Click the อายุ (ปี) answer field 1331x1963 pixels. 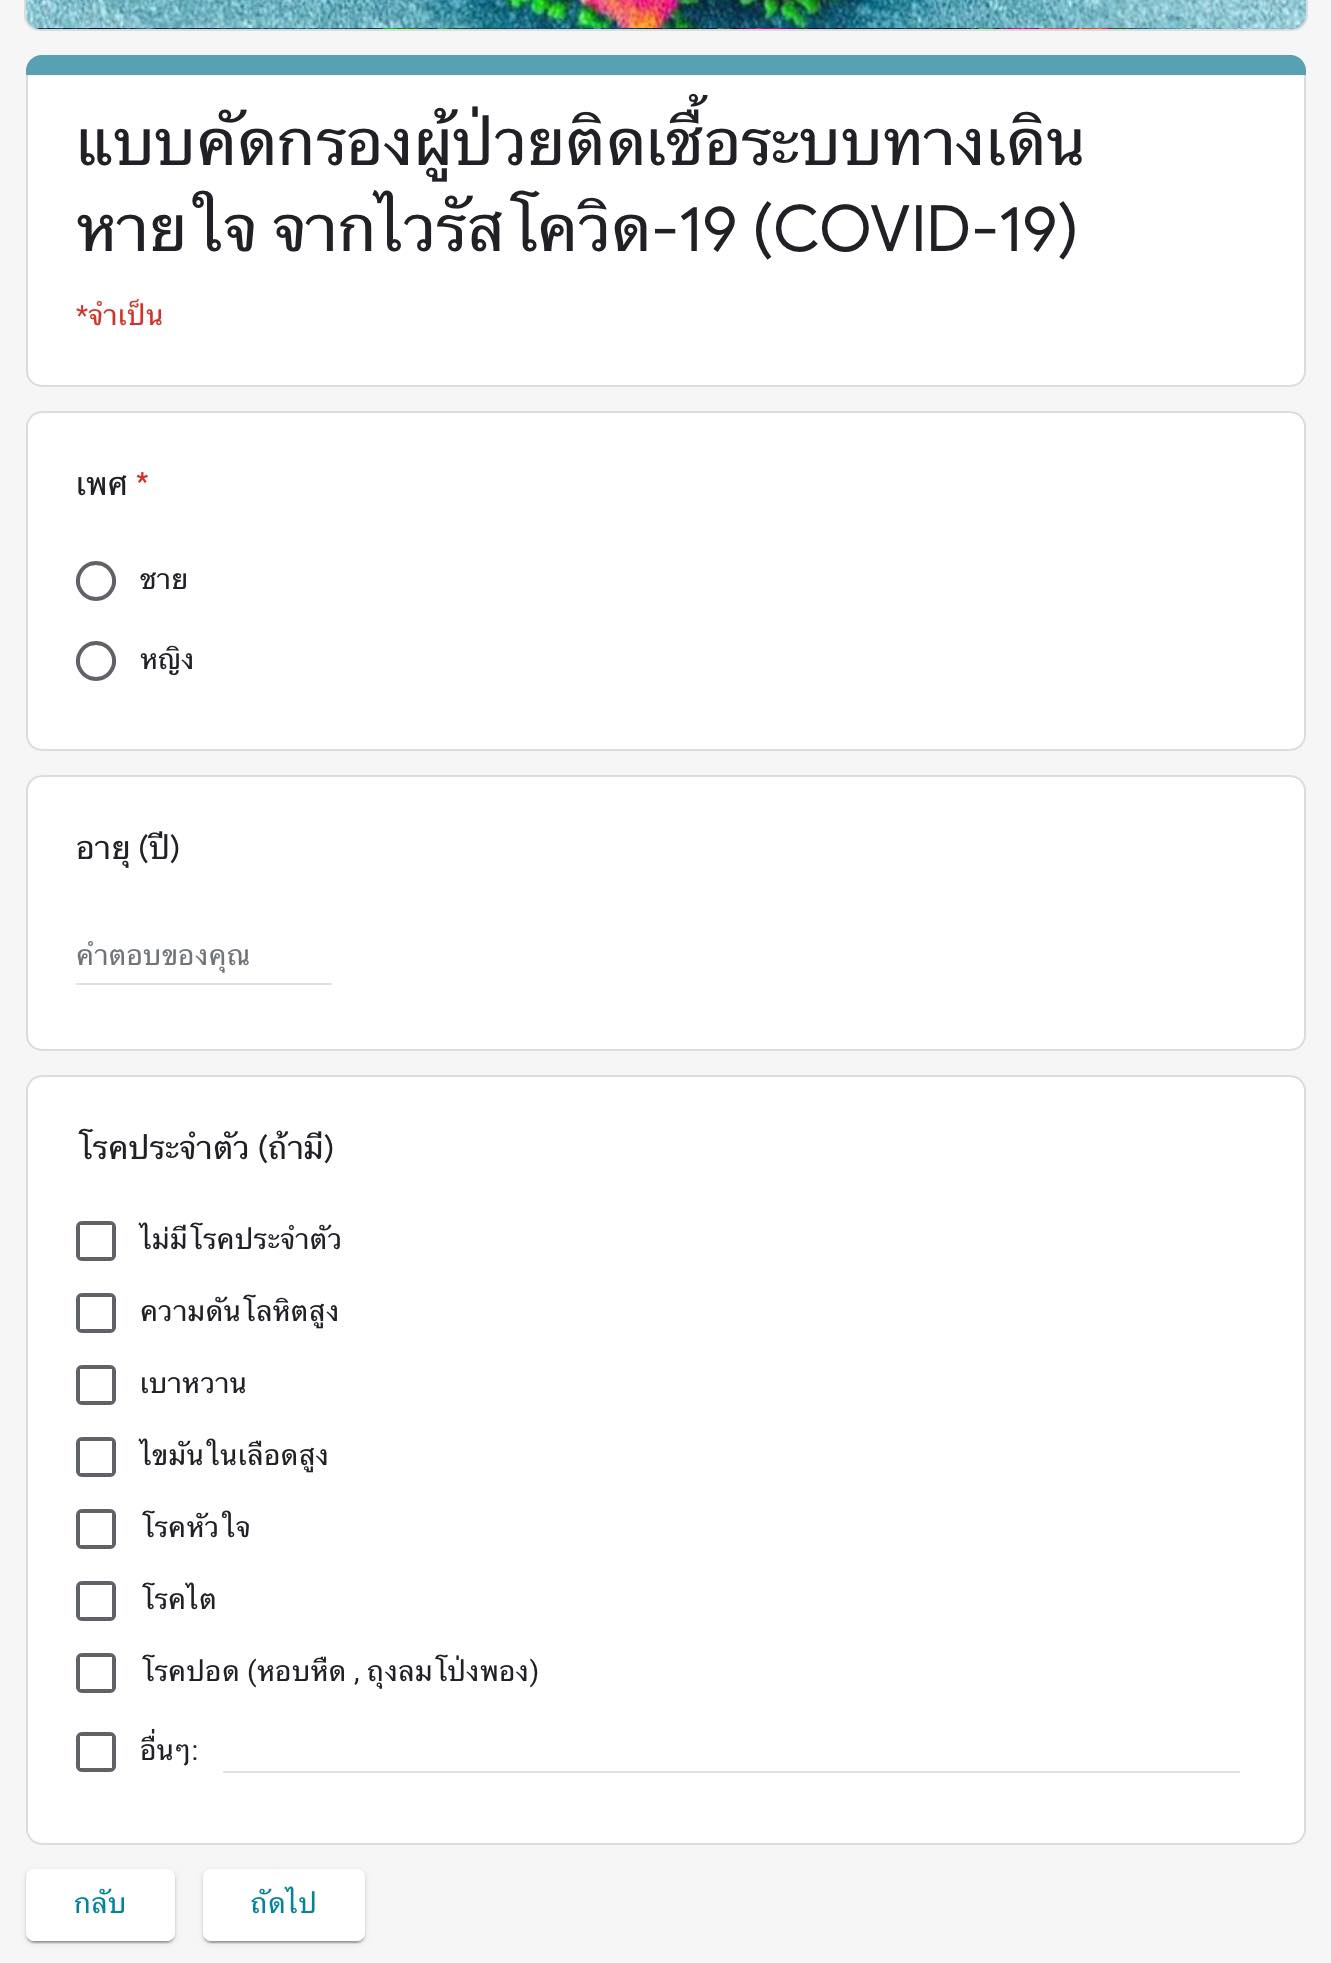(204, 957)
